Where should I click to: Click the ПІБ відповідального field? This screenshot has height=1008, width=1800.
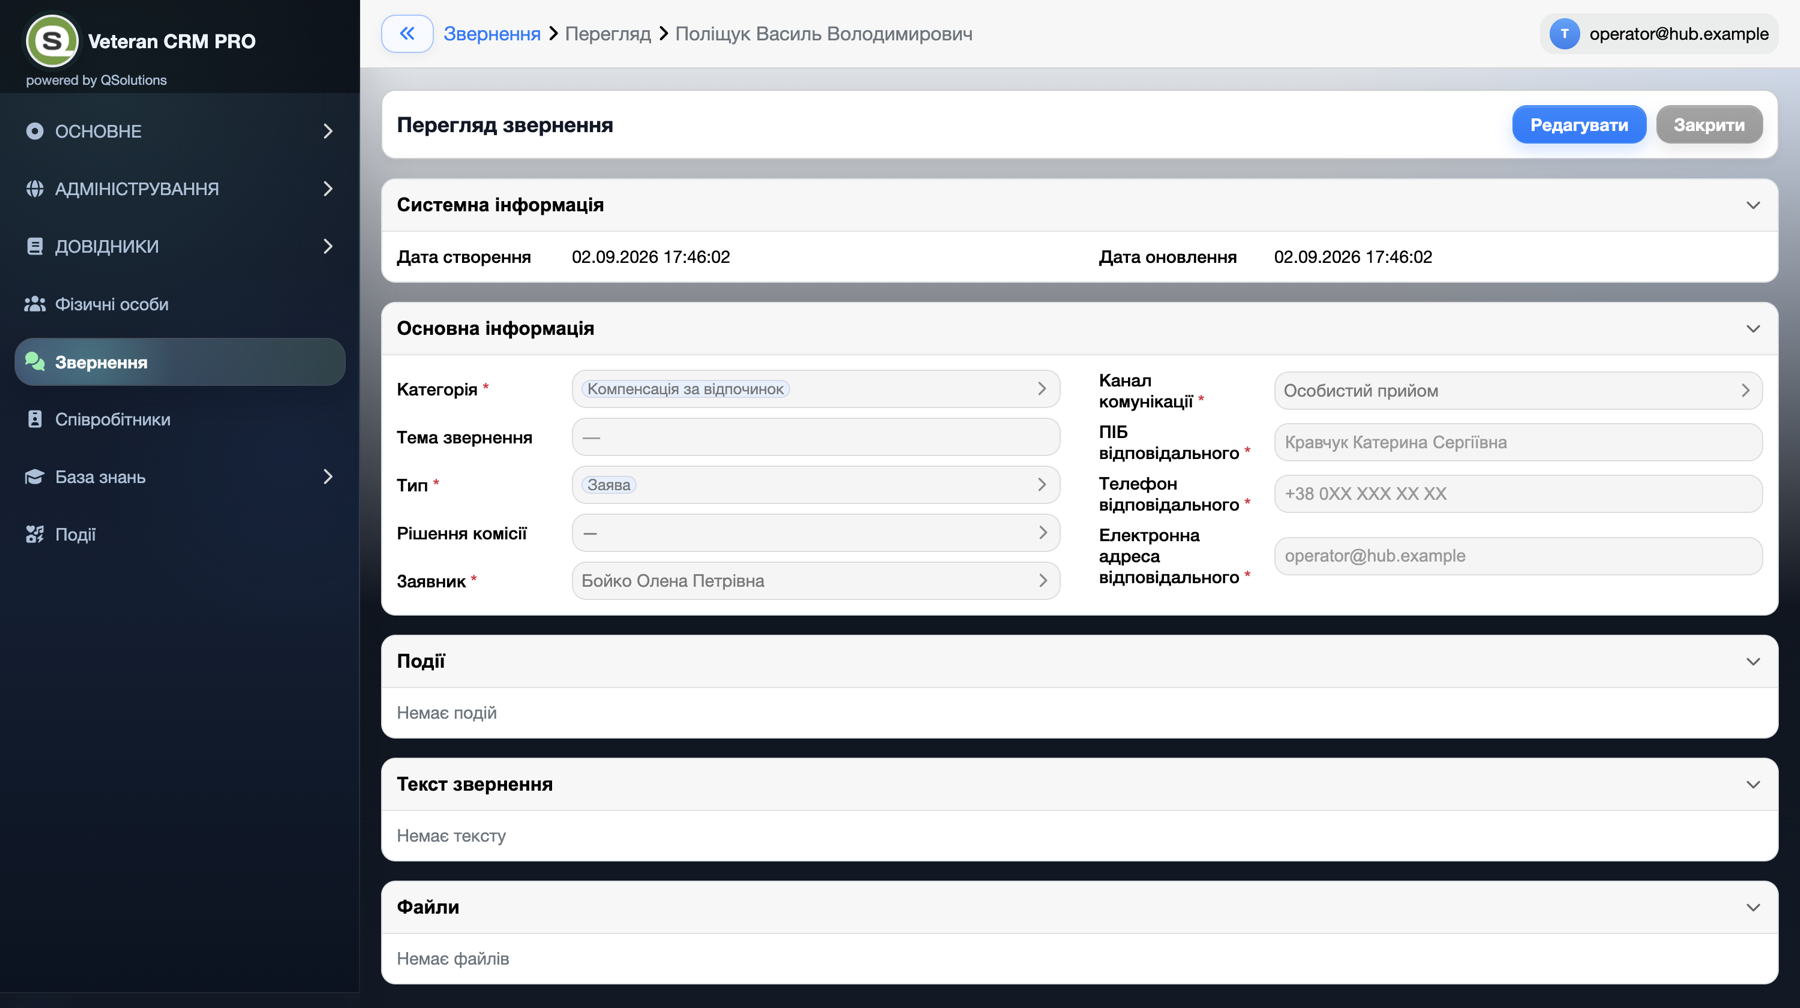1518,442
